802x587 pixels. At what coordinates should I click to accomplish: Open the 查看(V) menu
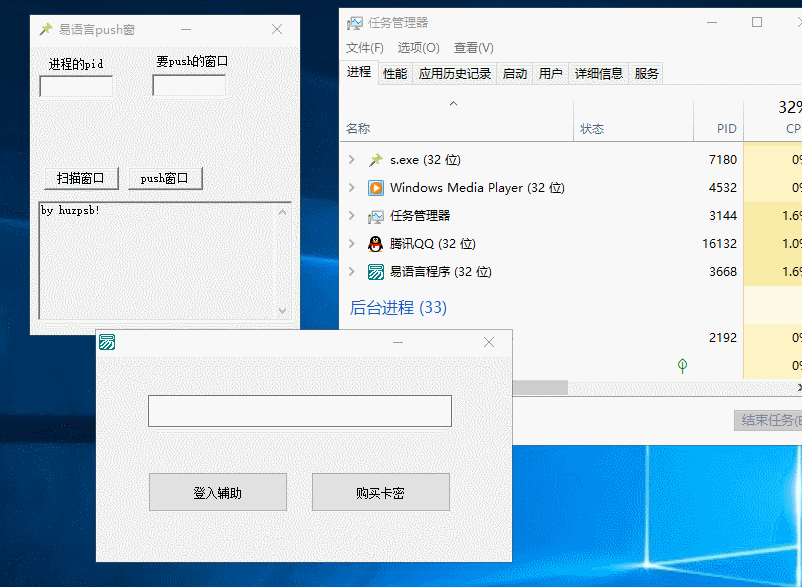(x=474, y=48)
